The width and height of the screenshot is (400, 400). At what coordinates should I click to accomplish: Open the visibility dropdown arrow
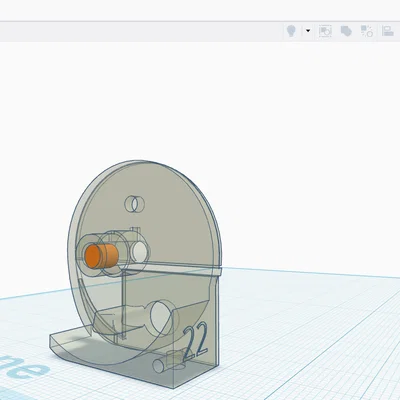click(308, 31)
